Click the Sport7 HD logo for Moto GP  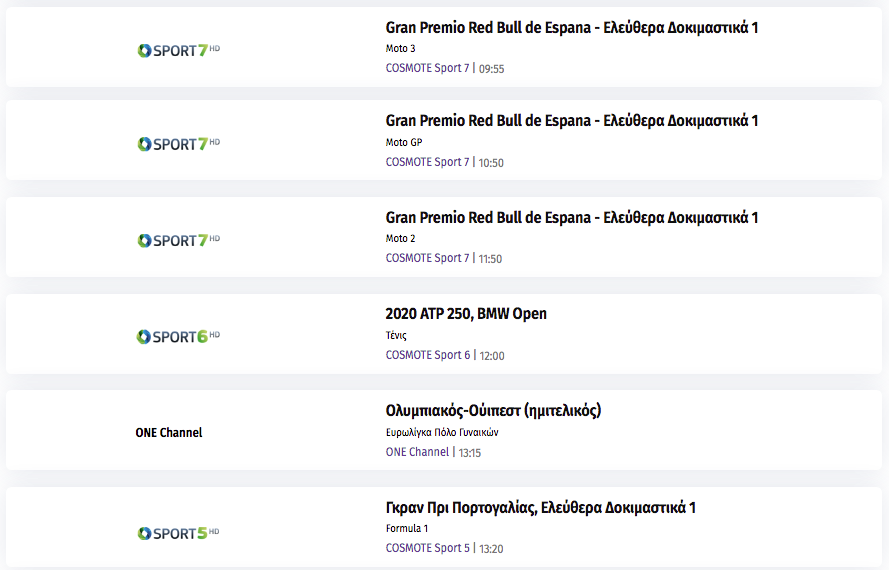pos(179,144)
